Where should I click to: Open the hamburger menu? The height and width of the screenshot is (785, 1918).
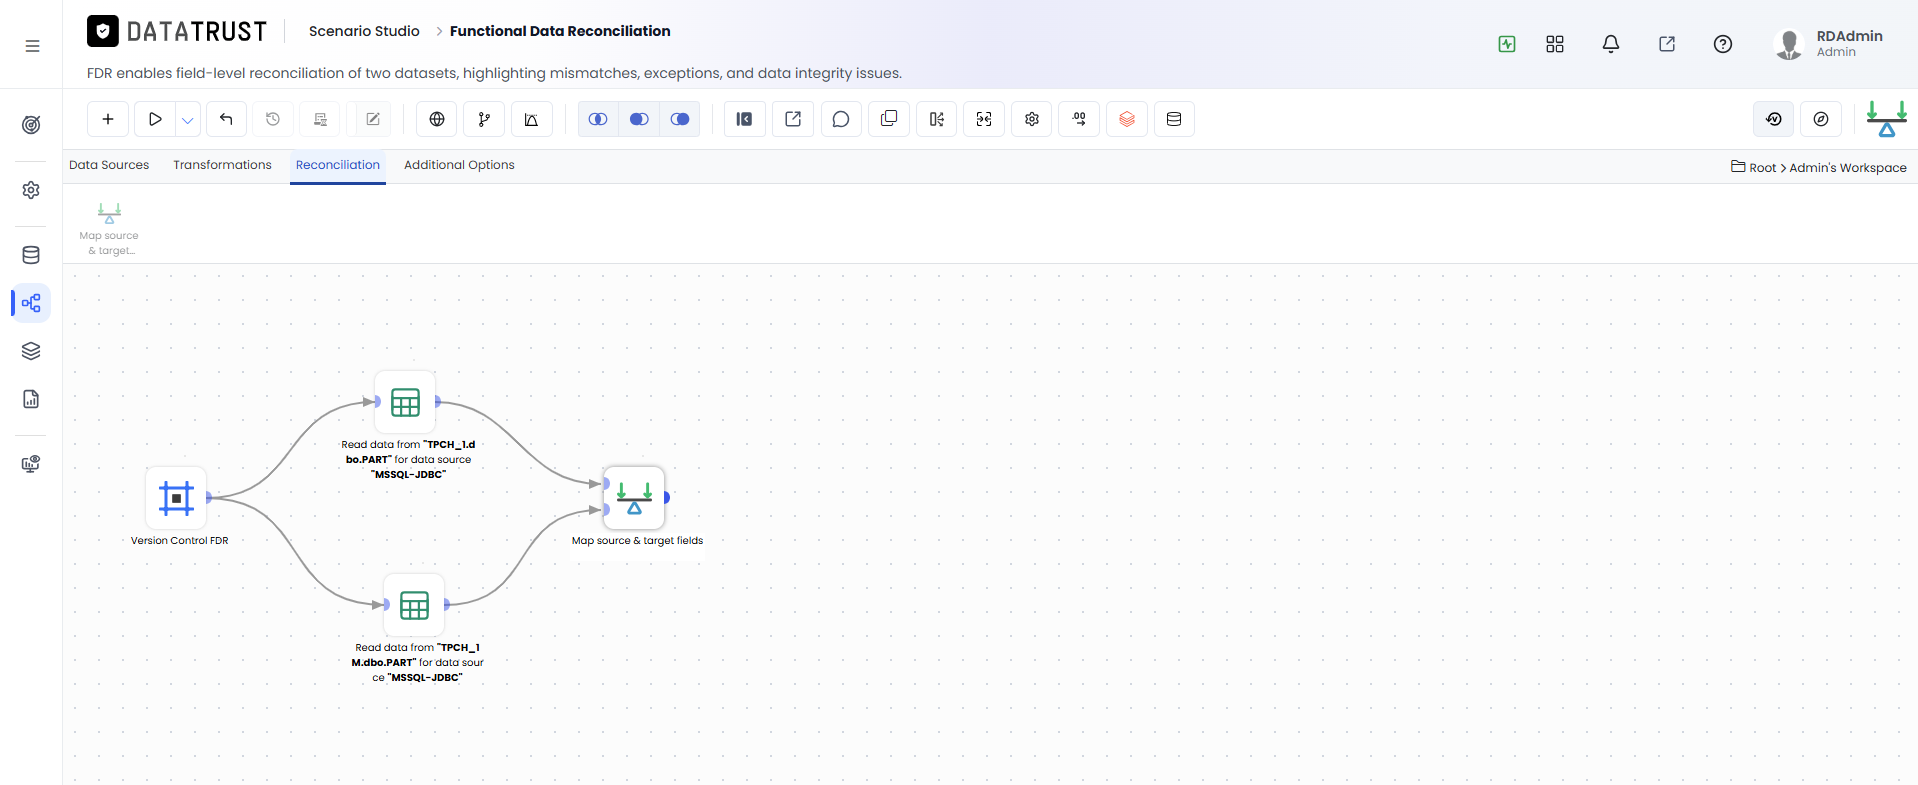coord(32,46)
